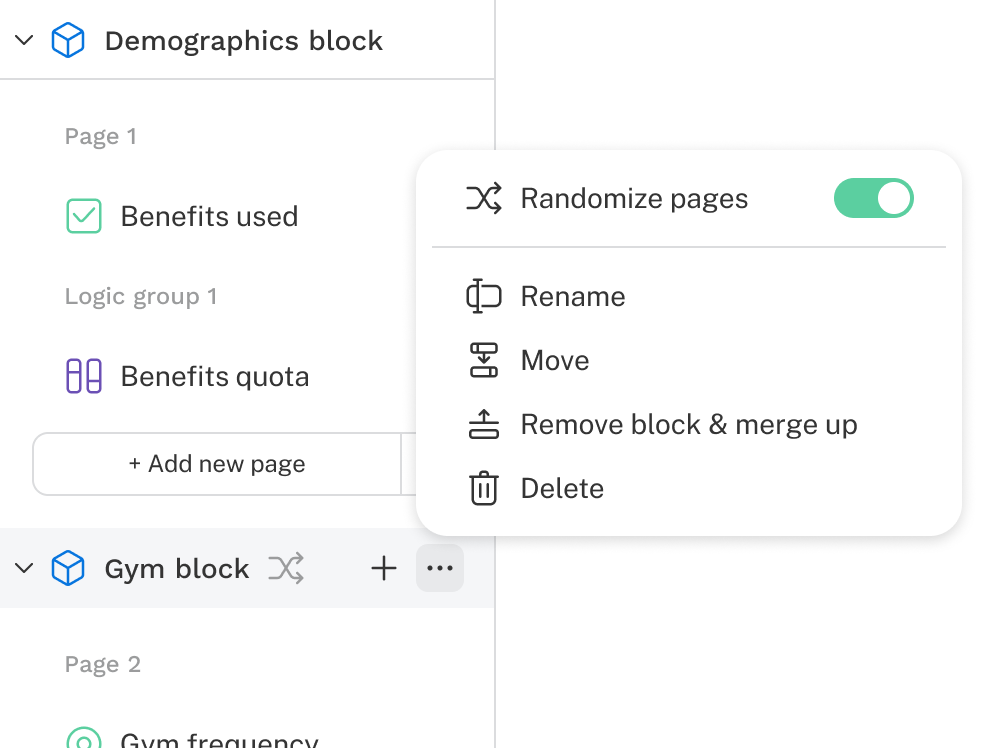Choose Delete from the block menu
This screenshot has width=1000, height=748.
coord(562,489)
